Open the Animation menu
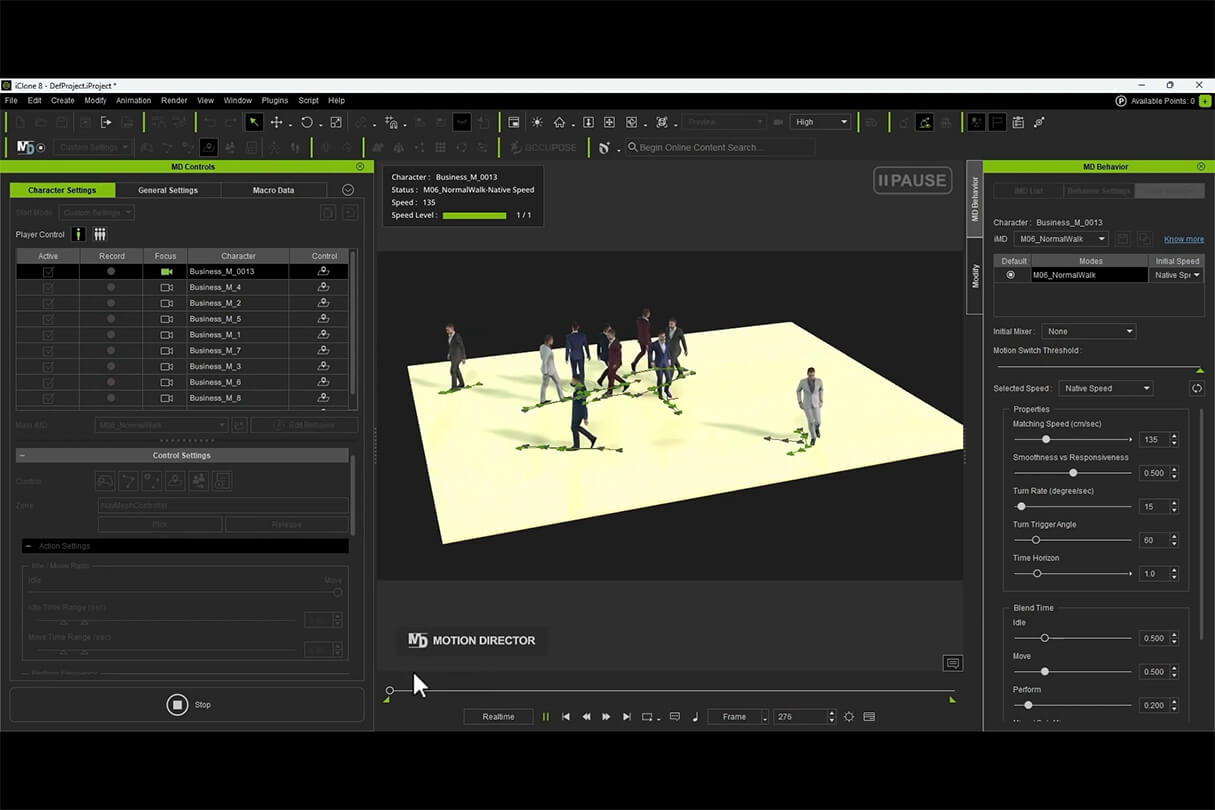Screen dimensions: 1215x810 click(133, 100)
